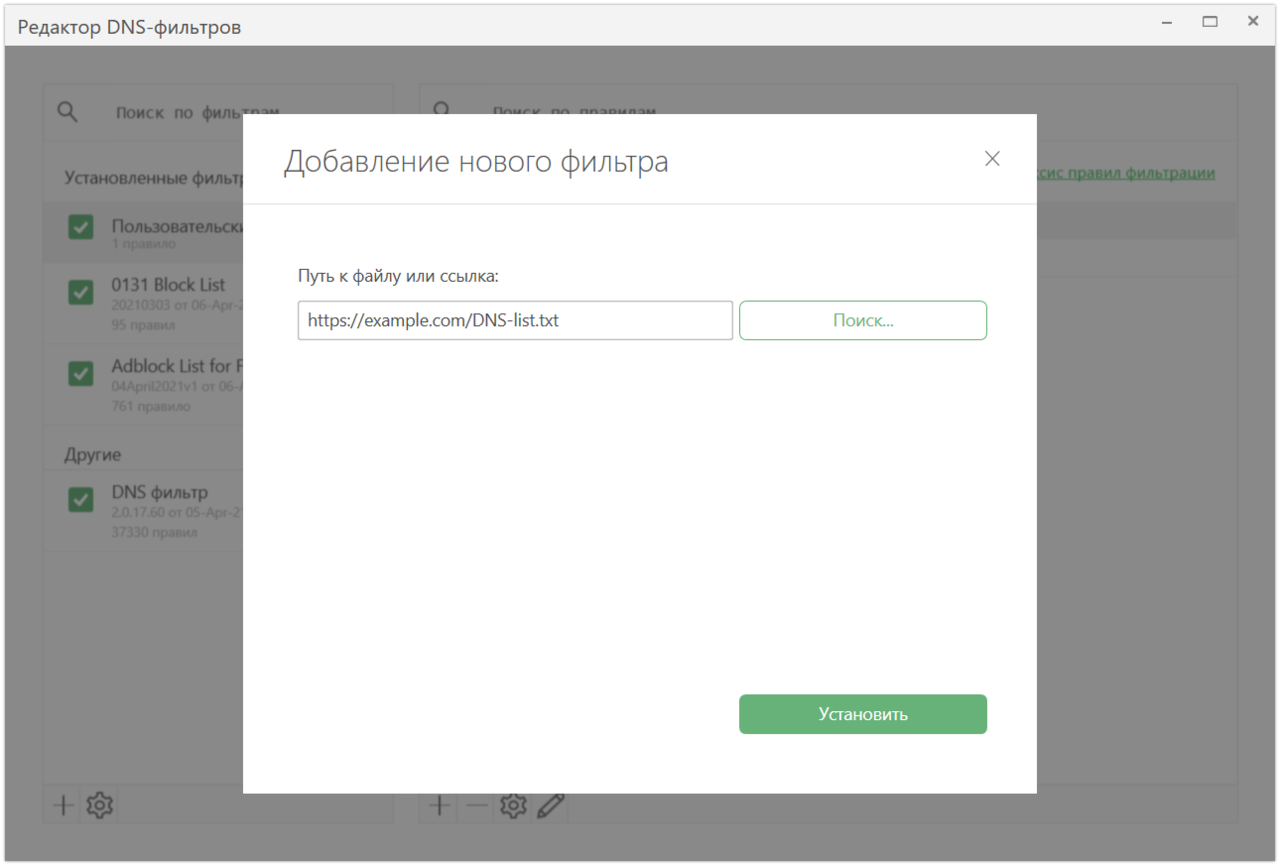Select the DNS фильтр row text

(160, 492)
